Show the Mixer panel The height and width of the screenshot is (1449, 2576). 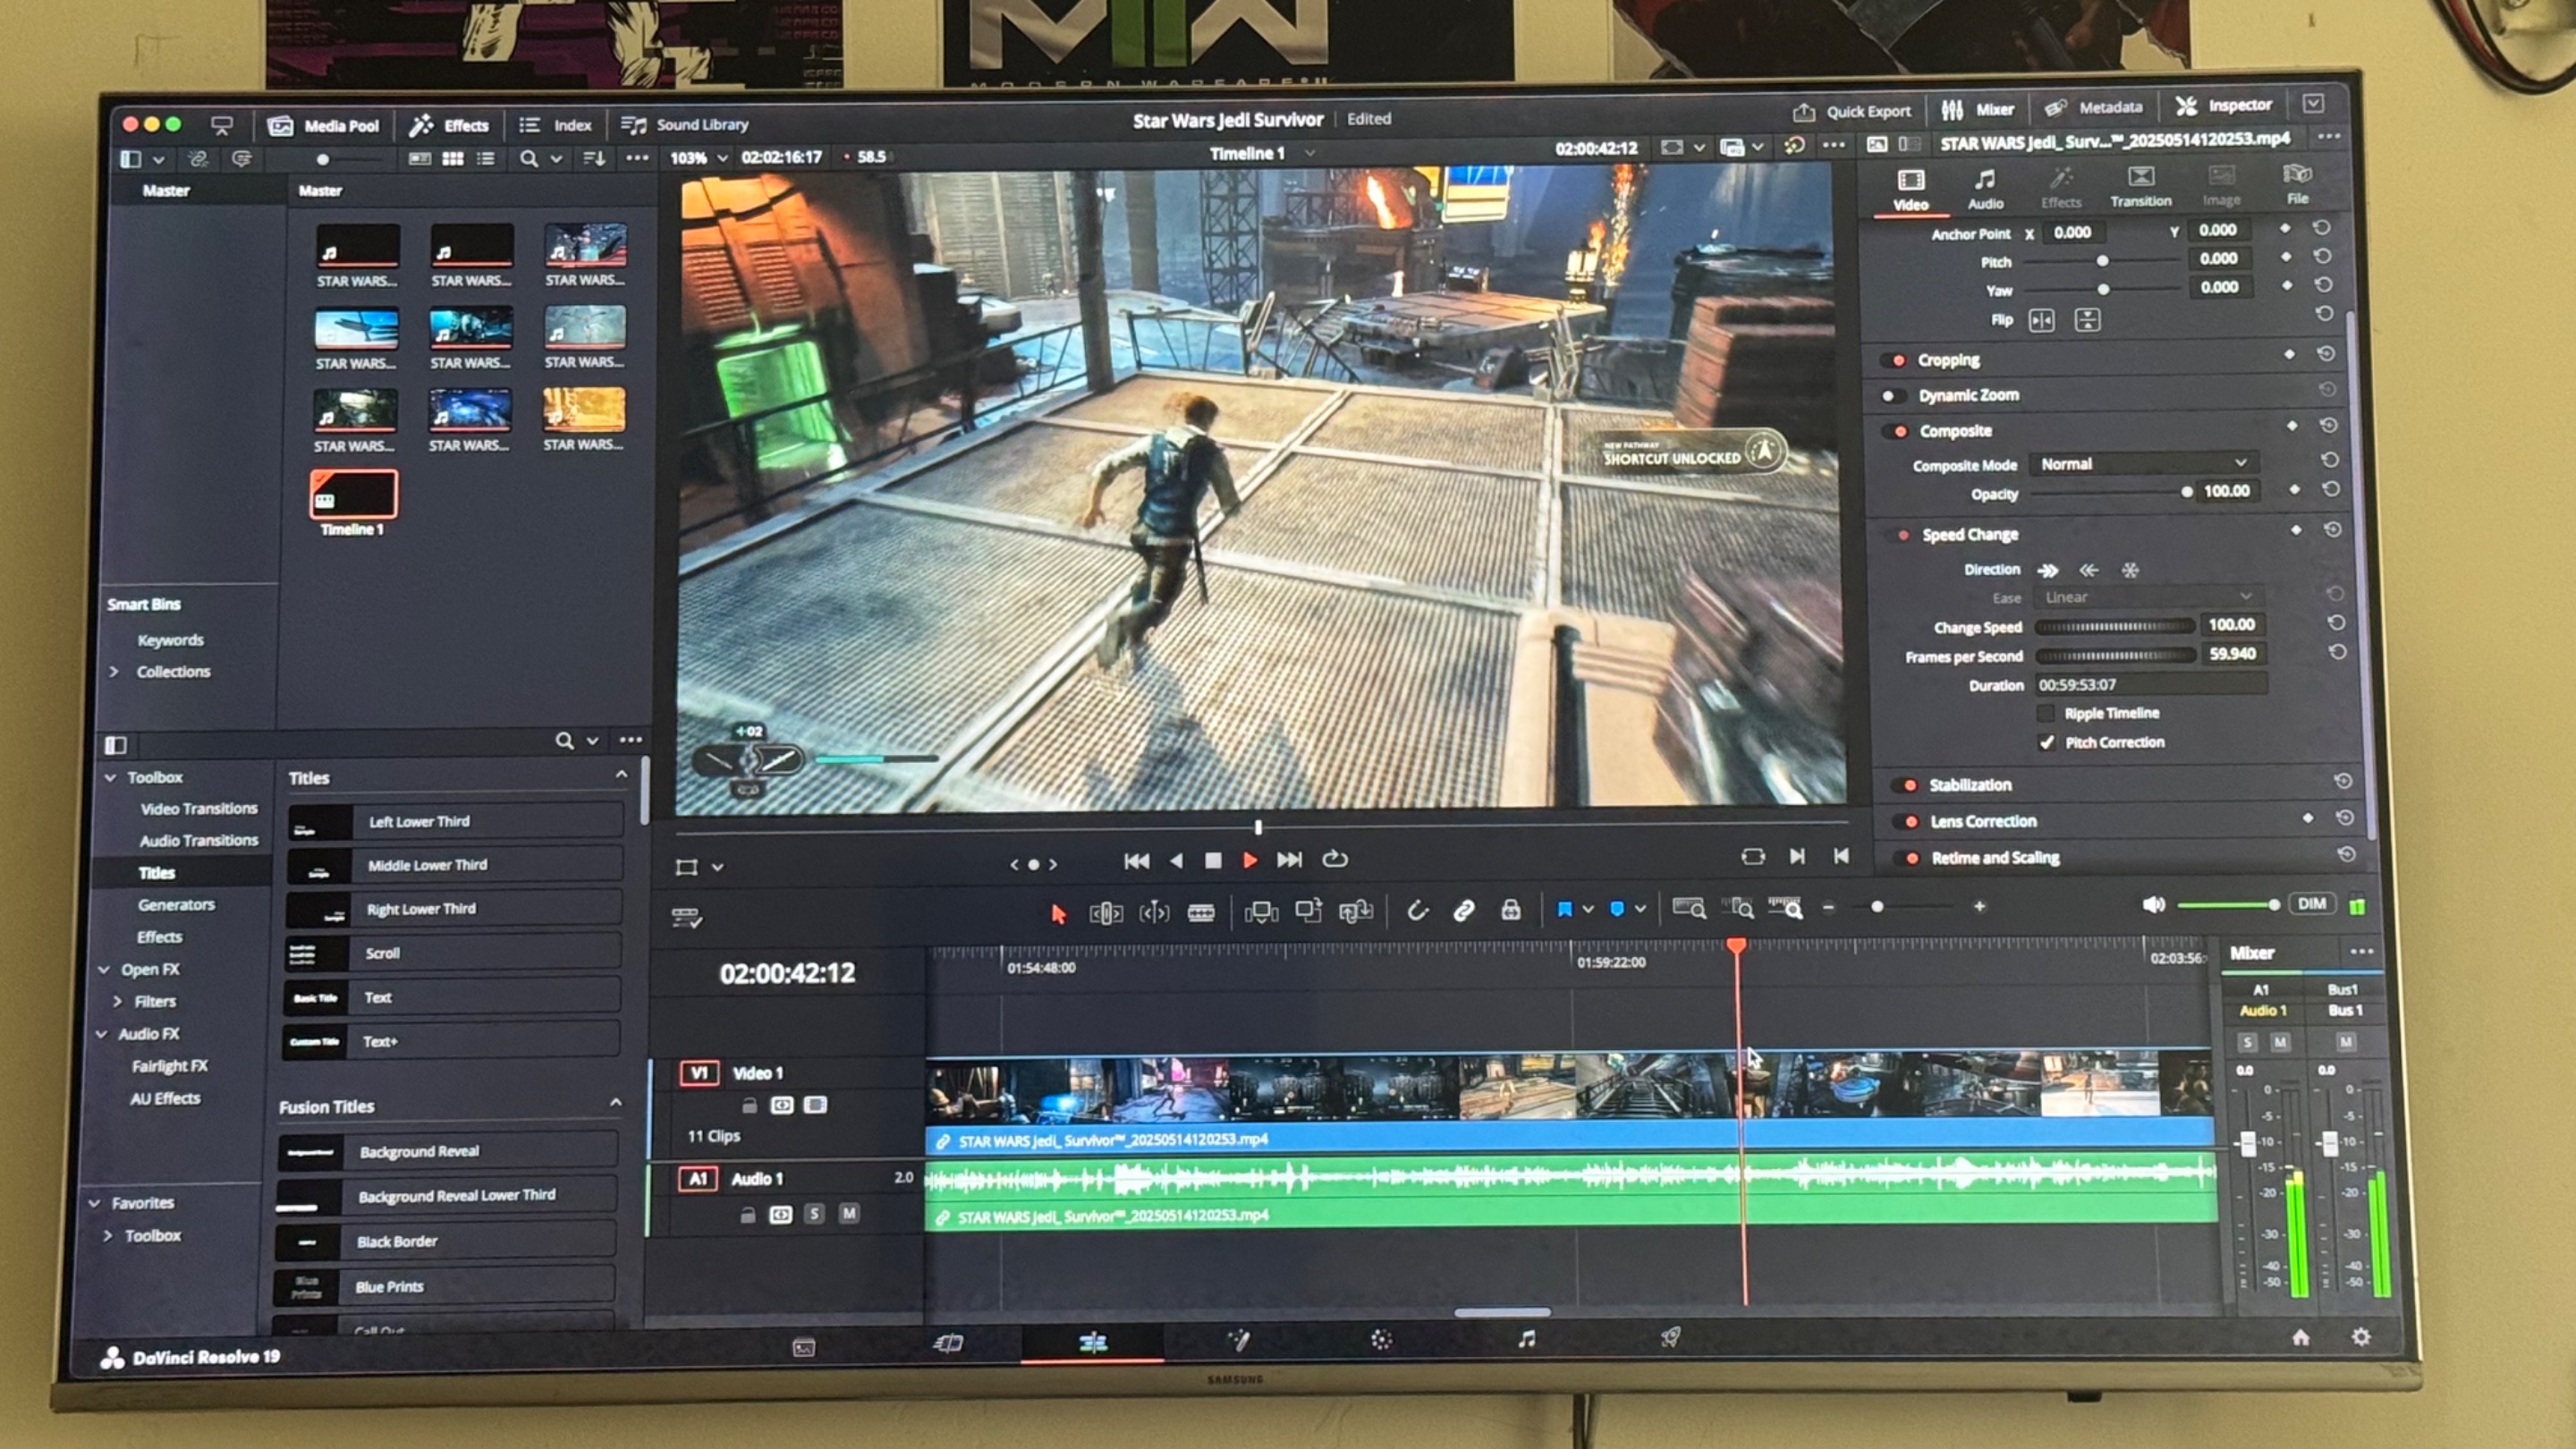[1977, 109]
